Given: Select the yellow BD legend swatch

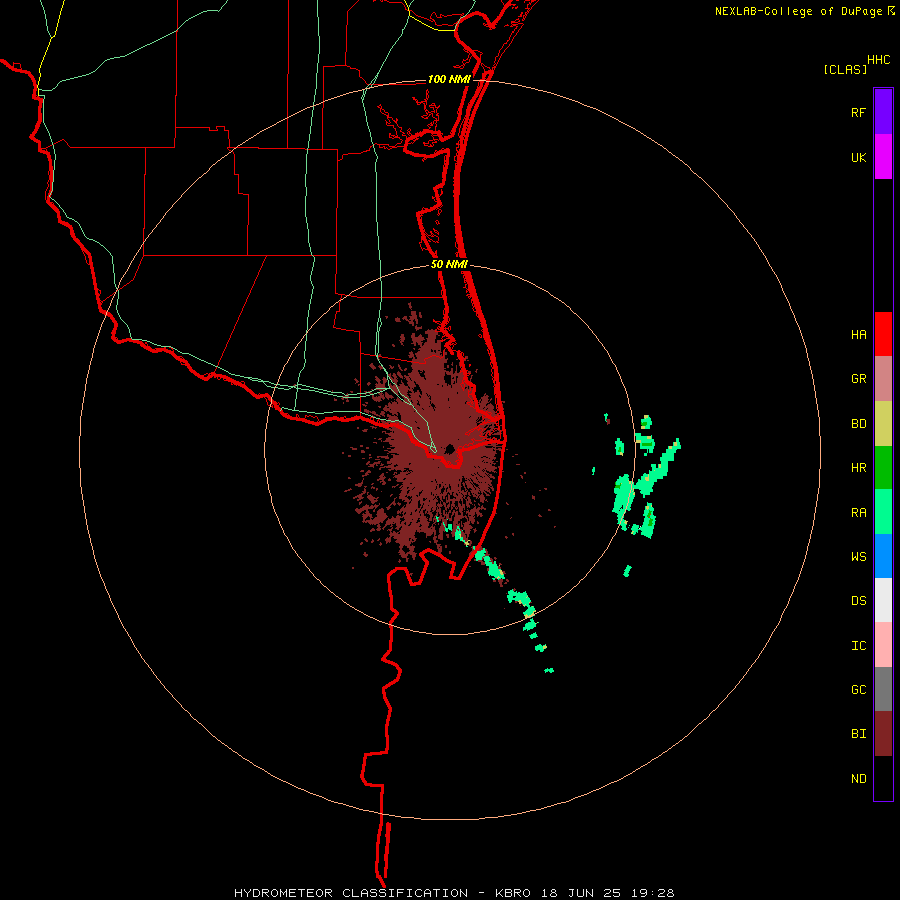Looking at the screenshot, I should click(x=883, y=424).
